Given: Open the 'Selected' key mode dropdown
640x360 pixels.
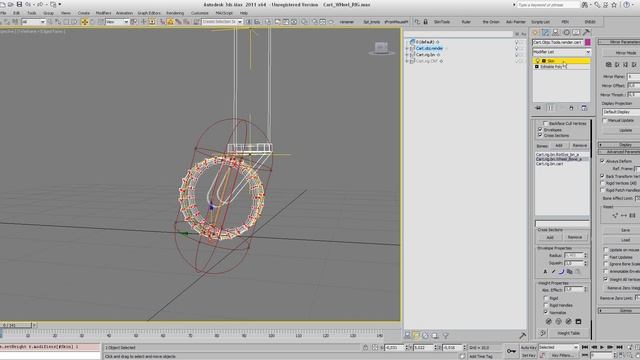Looking at the screenshot, I should point(558,347).
